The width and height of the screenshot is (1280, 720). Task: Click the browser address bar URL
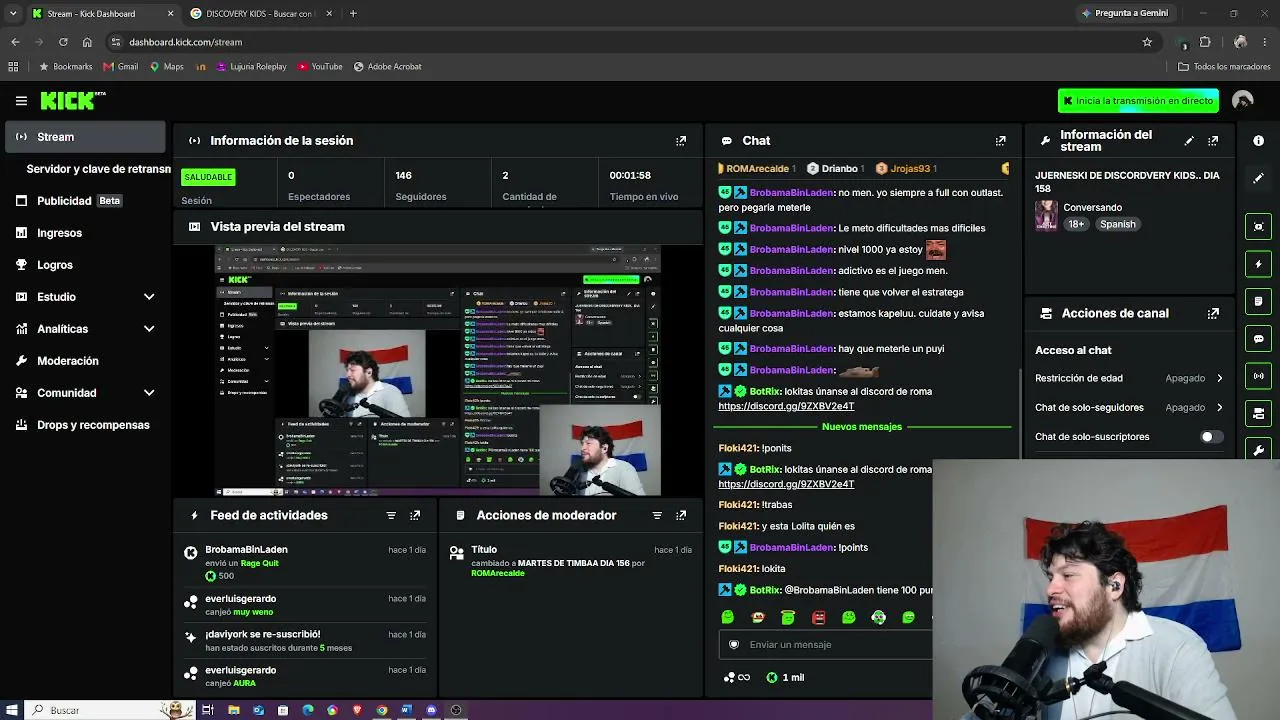[x=186, y=42]
